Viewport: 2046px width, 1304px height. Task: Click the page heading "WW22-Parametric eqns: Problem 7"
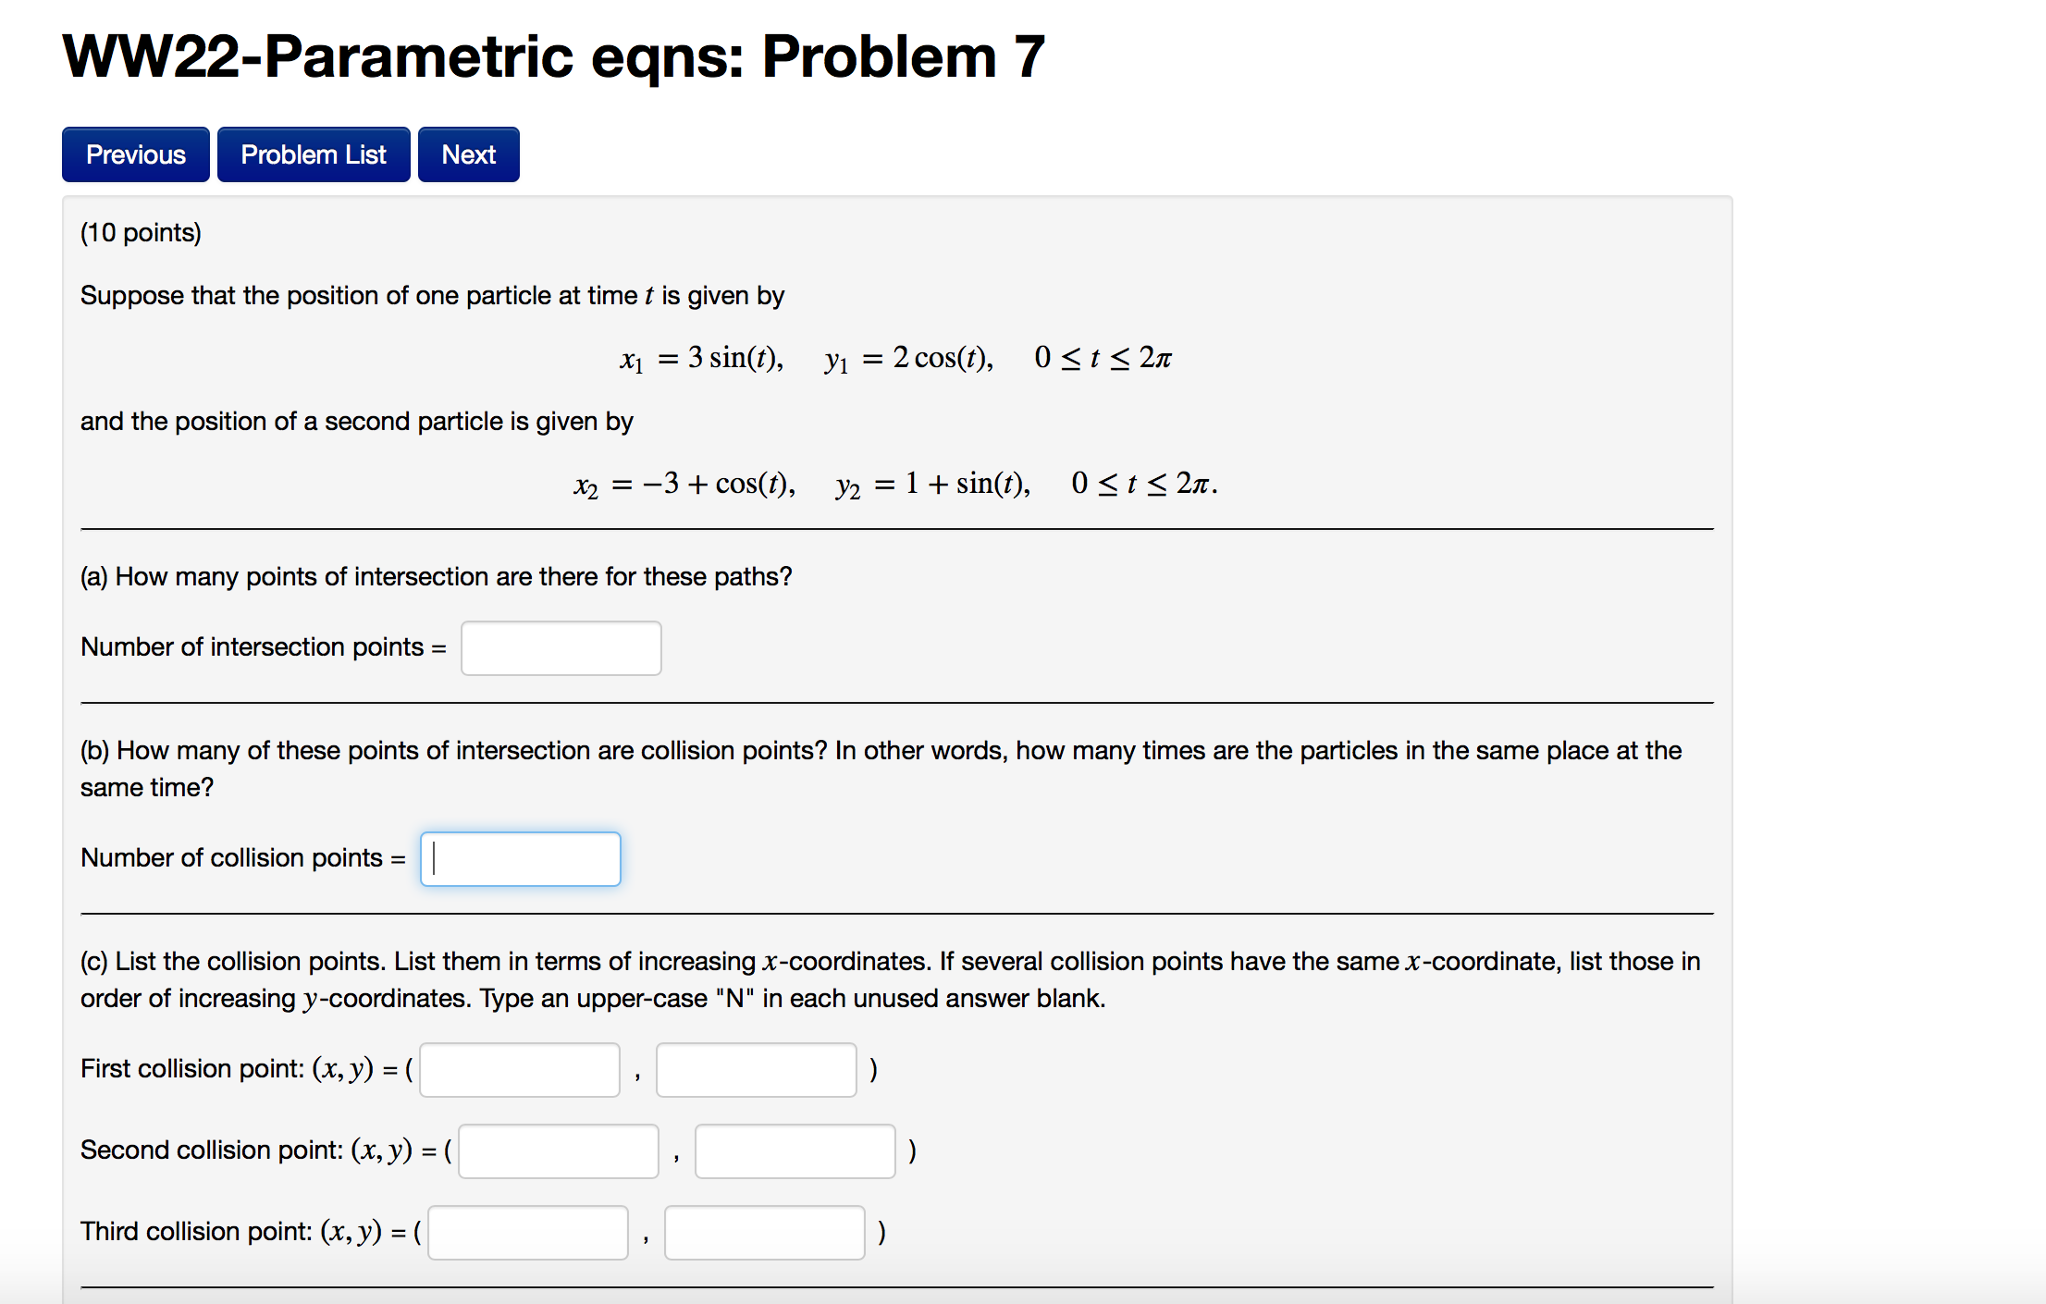(553, 56)
